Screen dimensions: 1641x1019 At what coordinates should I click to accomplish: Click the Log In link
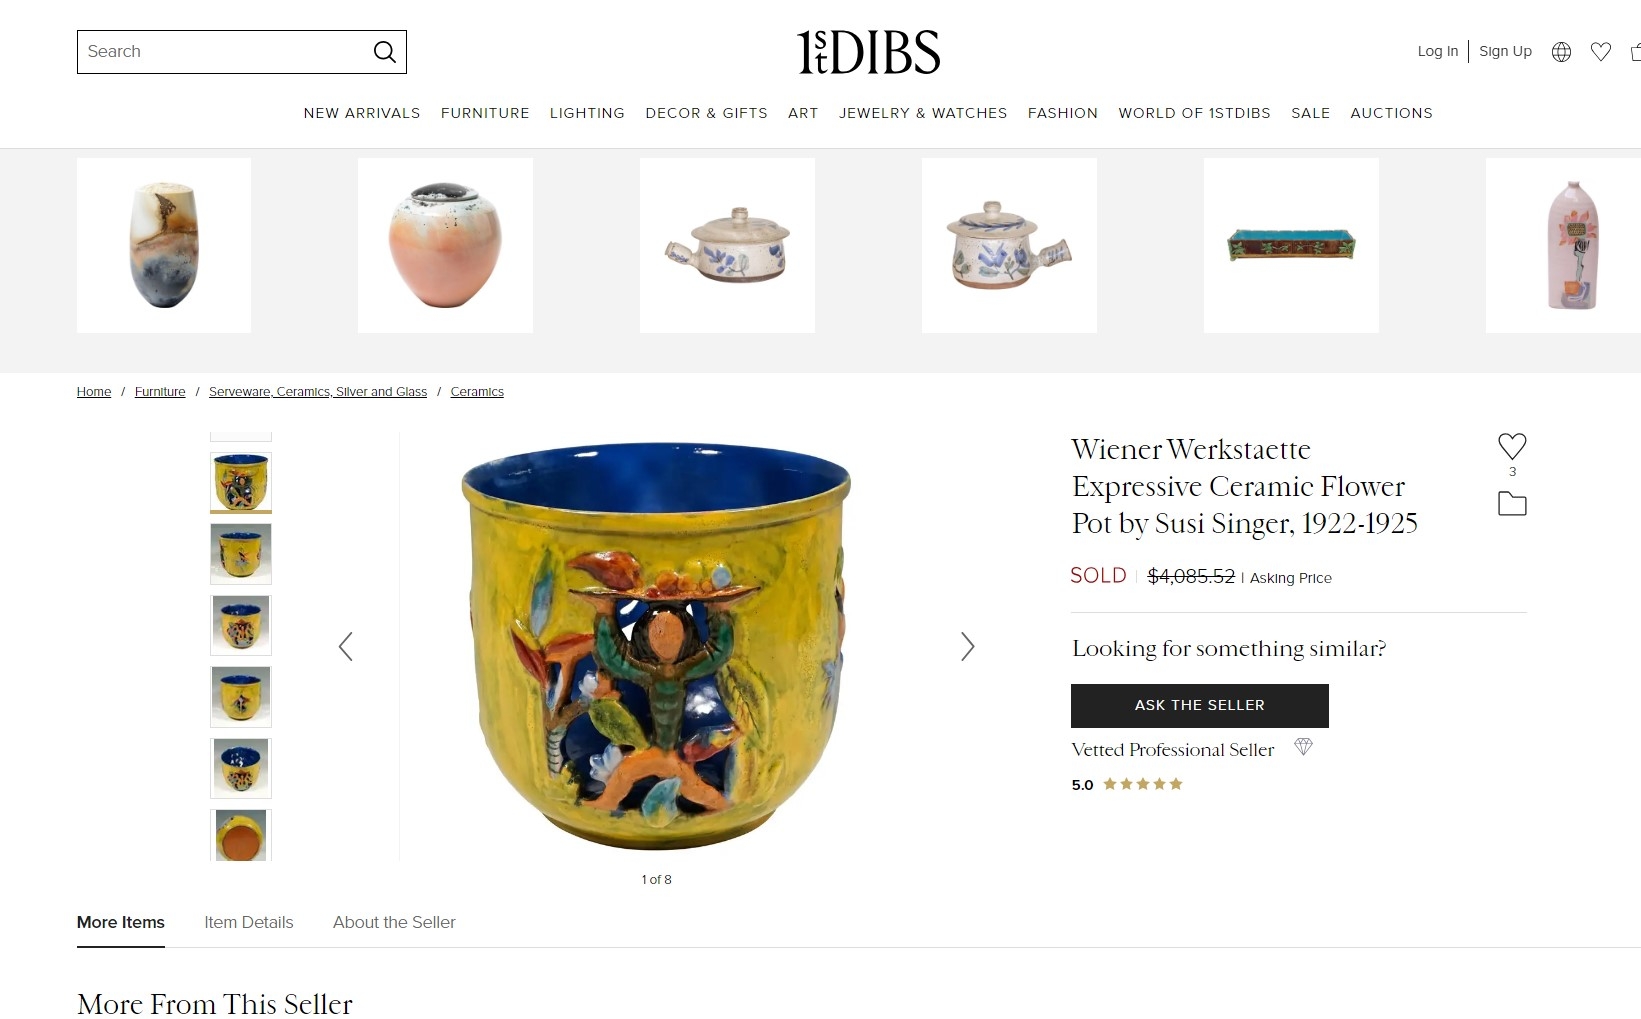tap(1437, 51)
